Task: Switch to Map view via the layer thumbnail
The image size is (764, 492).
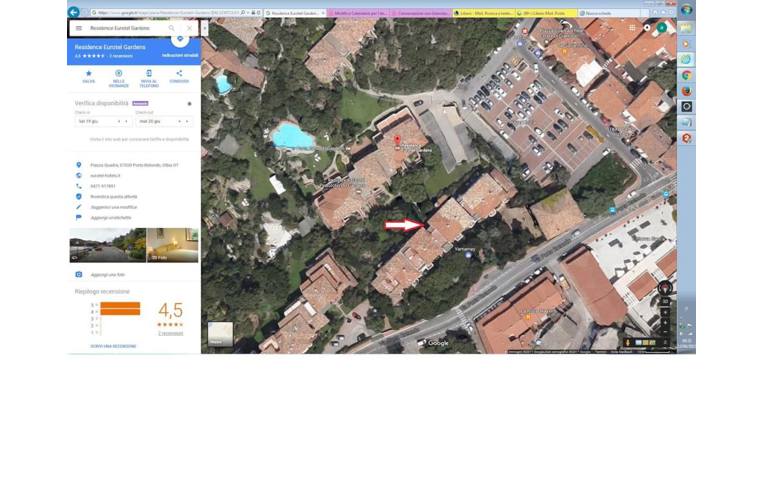Action: (x=220, y=334)
